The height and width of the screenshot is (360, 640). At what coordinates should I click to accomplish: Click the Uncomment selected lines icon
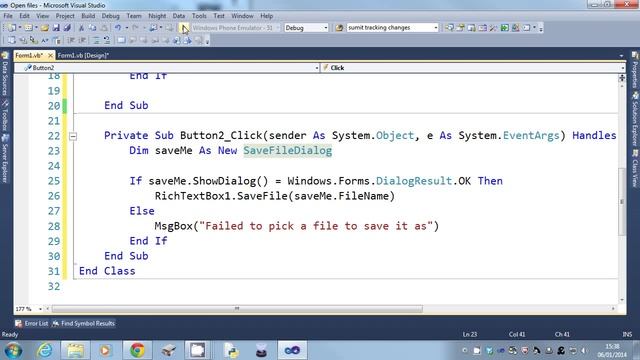tap(107, 40)
